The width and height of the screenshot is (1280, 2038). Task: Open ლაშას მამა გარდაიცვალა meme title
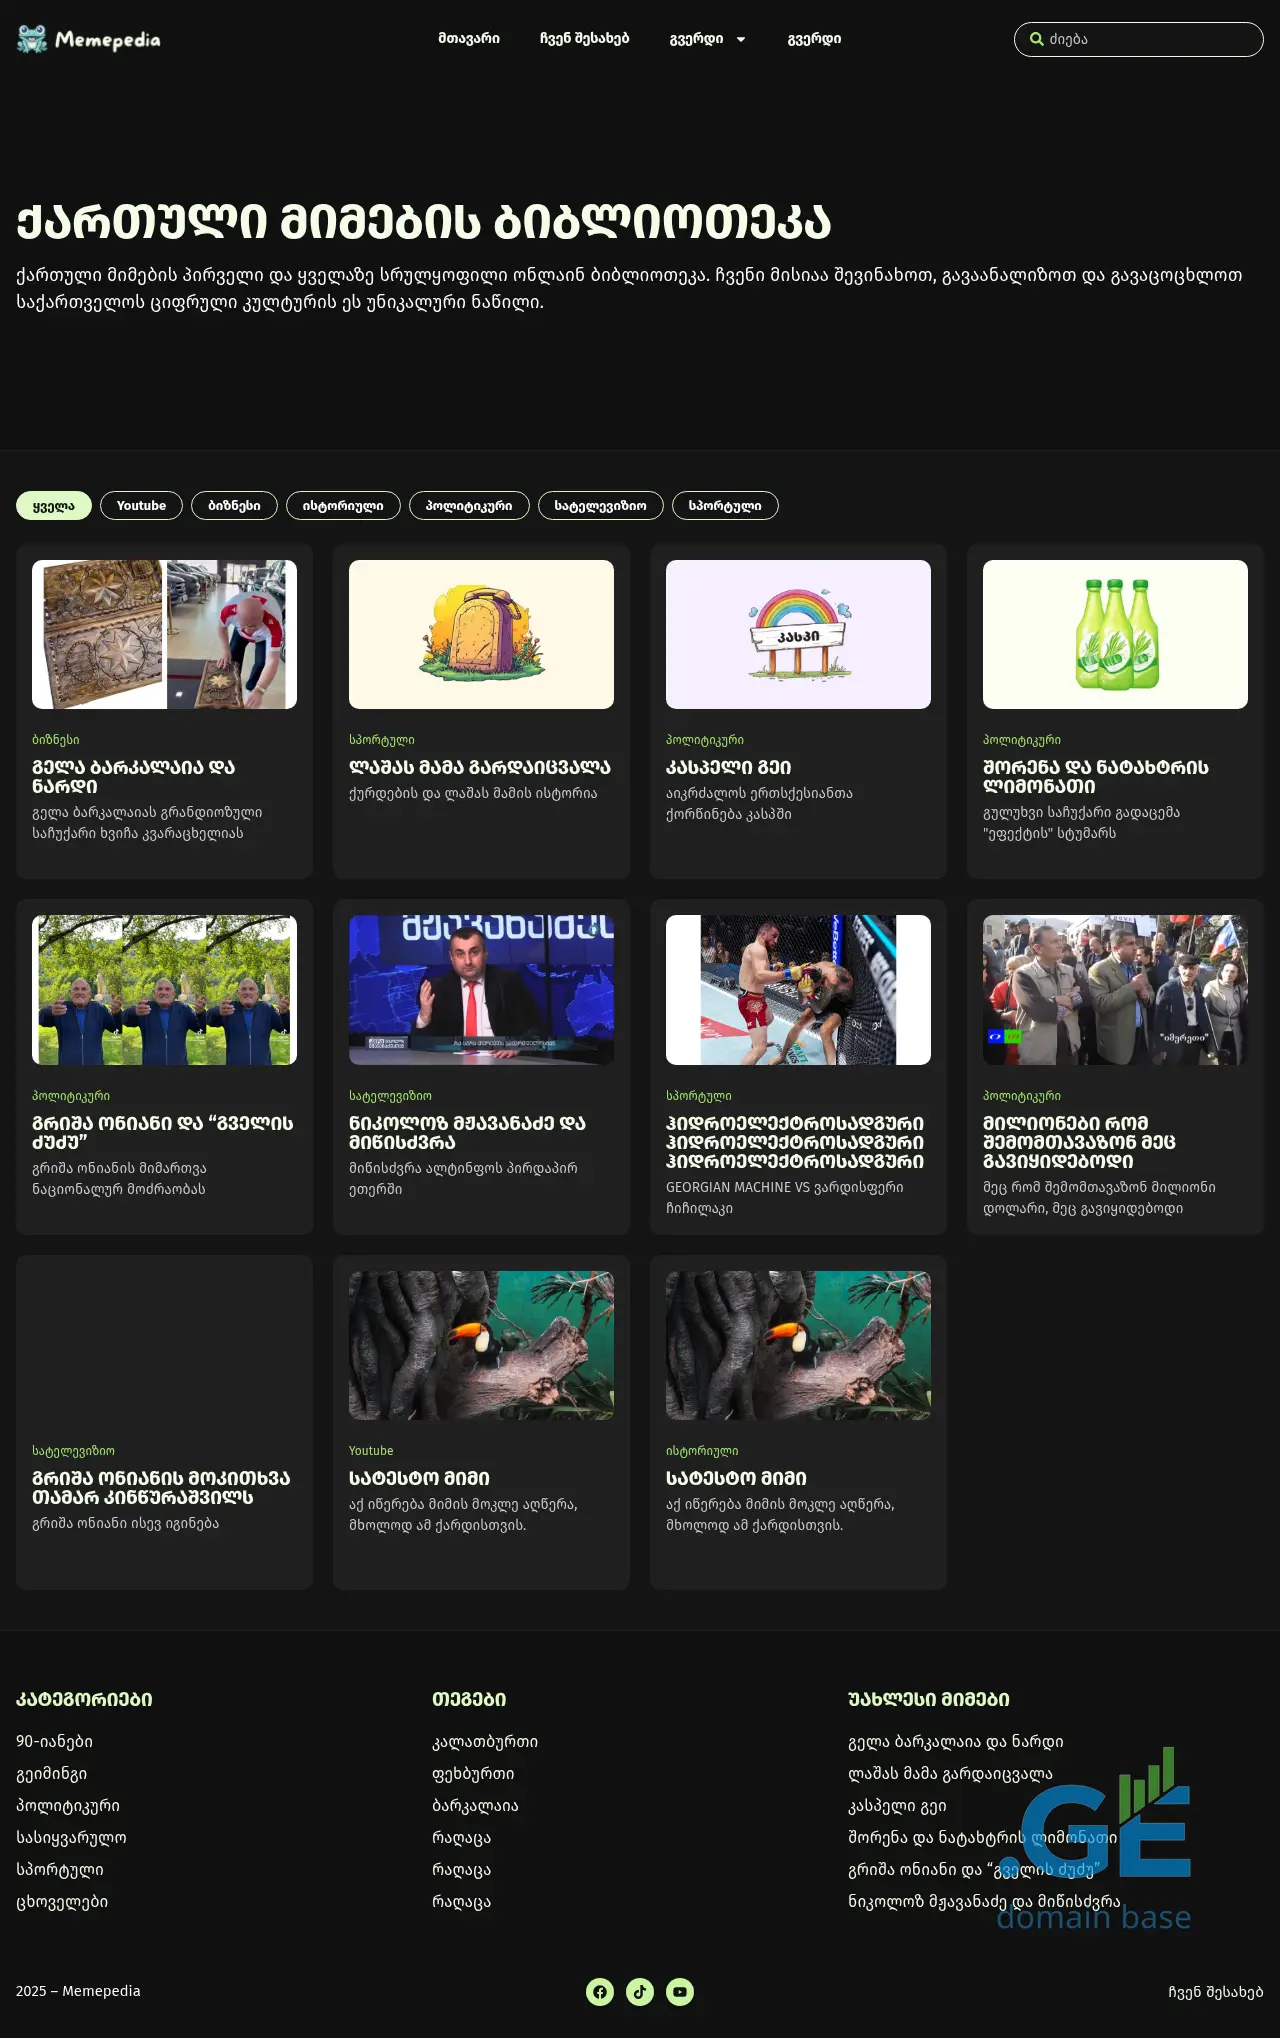(x=479, y=767)
